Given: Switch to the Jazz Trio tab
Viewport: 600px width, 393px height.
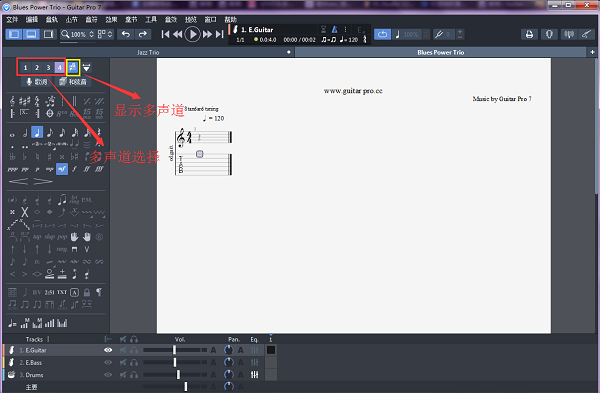Looking at the screenshot, I should coord(148,52).
